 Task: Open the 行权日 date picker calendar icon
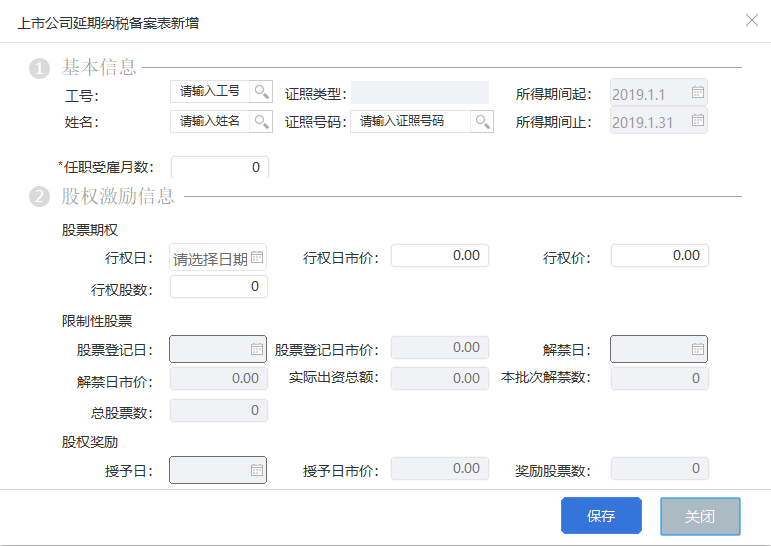[x=257, y=257]
